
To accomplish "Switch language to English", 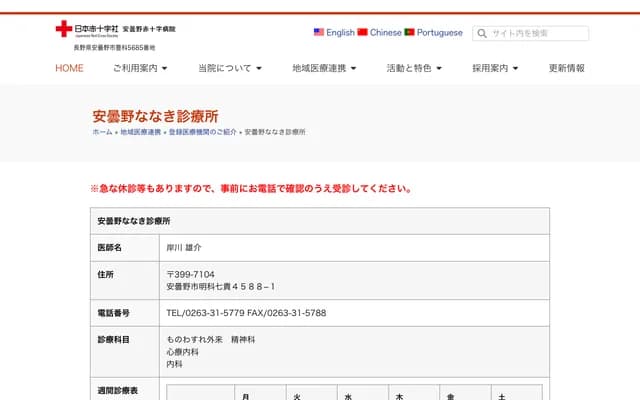I will tap(340, 32).
